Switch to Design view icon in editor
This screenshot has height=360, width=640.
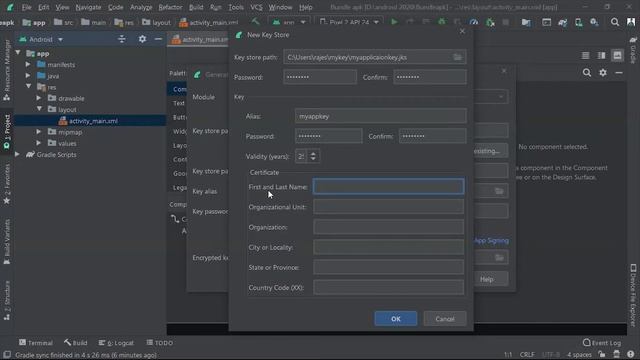(617, 56)
